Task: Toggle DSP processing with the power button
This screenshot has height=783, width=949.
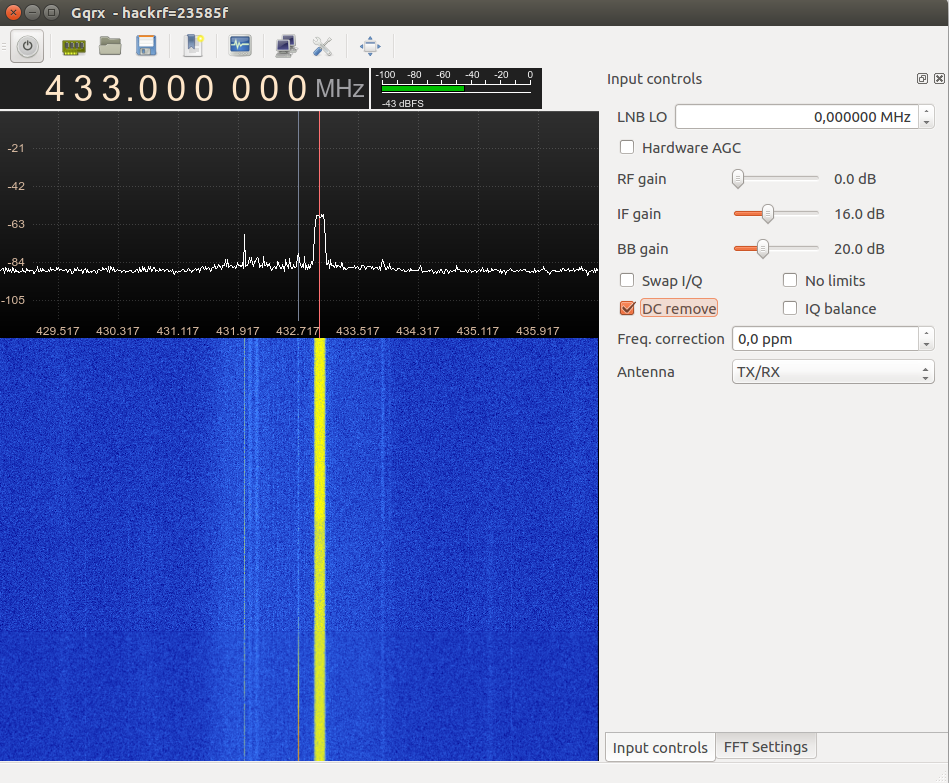Action: tap(27, 46)
